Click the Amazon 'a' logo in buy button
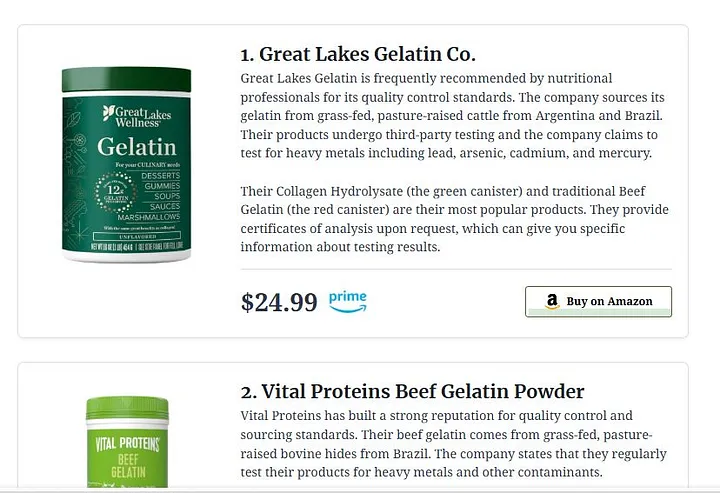The width and height of the screenshot is (720, 493). pos(552,301)
